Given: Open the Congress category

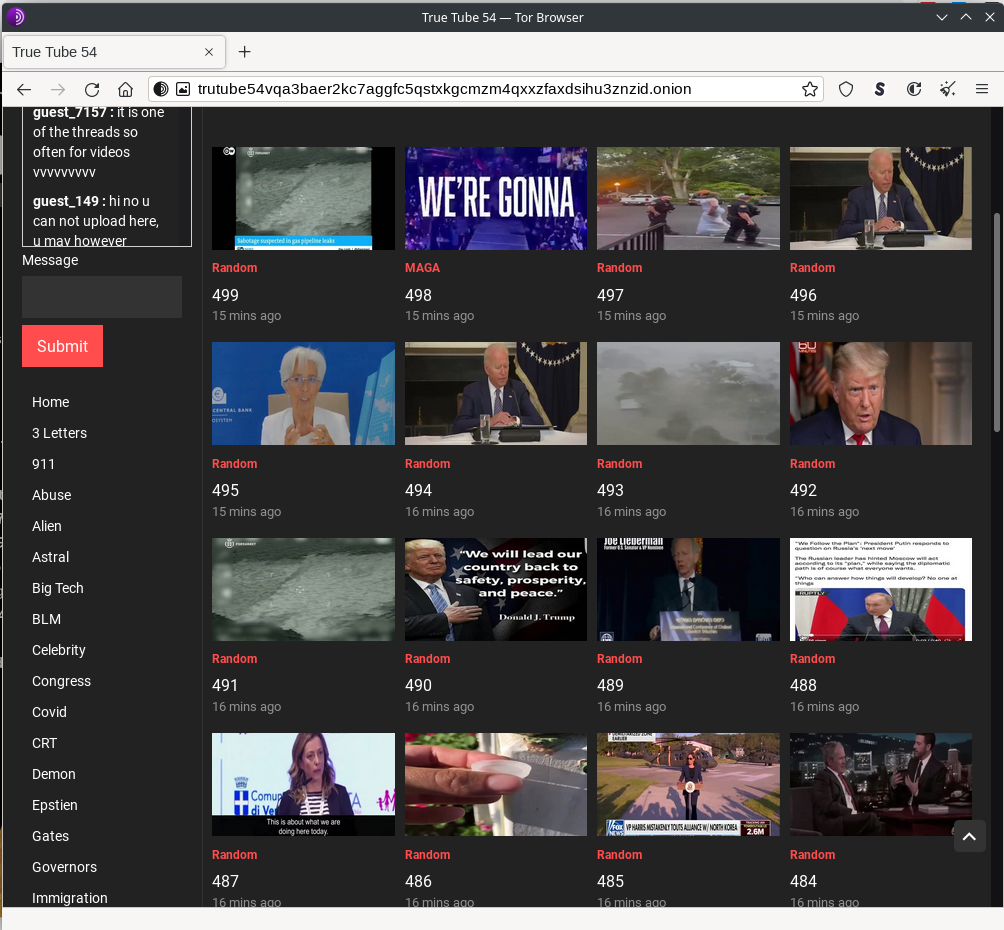Looking at the screenshot, I should (x=61, y=681).
